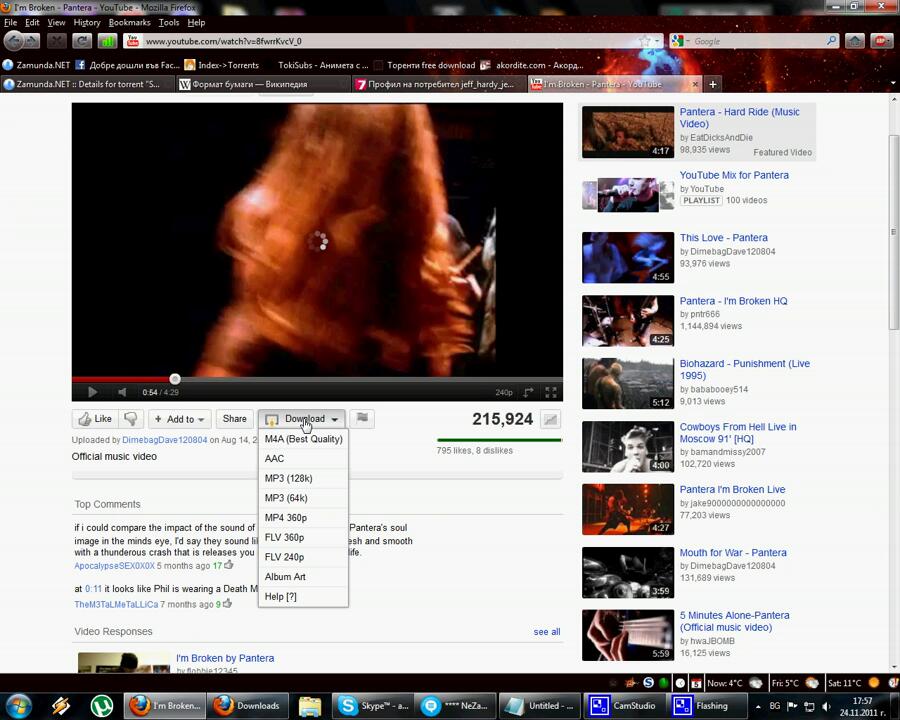Screen dimensions: 900x720
Task: Reload the page with the refresh icon
Action: [82, 41]
